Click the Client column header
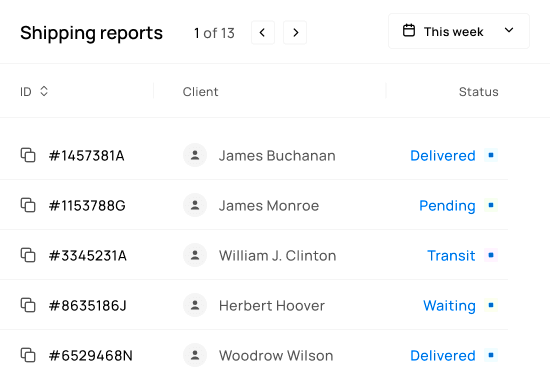Image resolution: width=550 pixels, height=385 pixels. 200,92
